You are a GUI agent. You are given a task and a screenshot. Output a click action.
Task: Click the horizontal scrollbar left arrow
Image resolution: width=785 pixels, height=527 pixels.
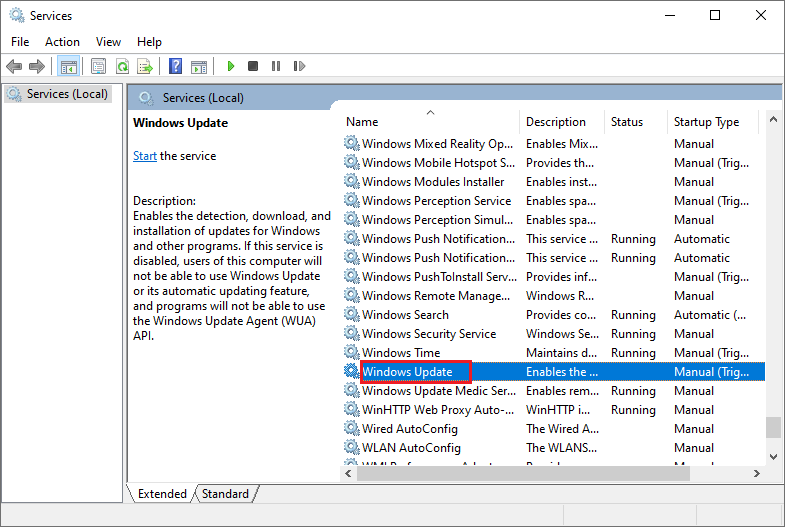[348, 473]
